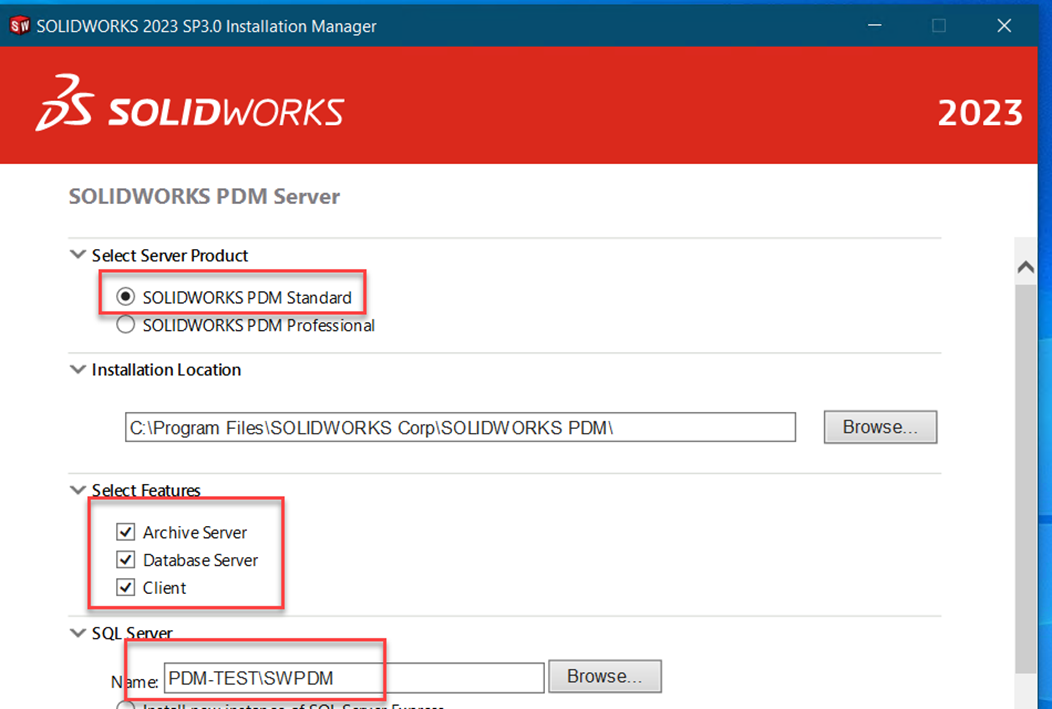Collapse the Select Features section

[78, 490]
